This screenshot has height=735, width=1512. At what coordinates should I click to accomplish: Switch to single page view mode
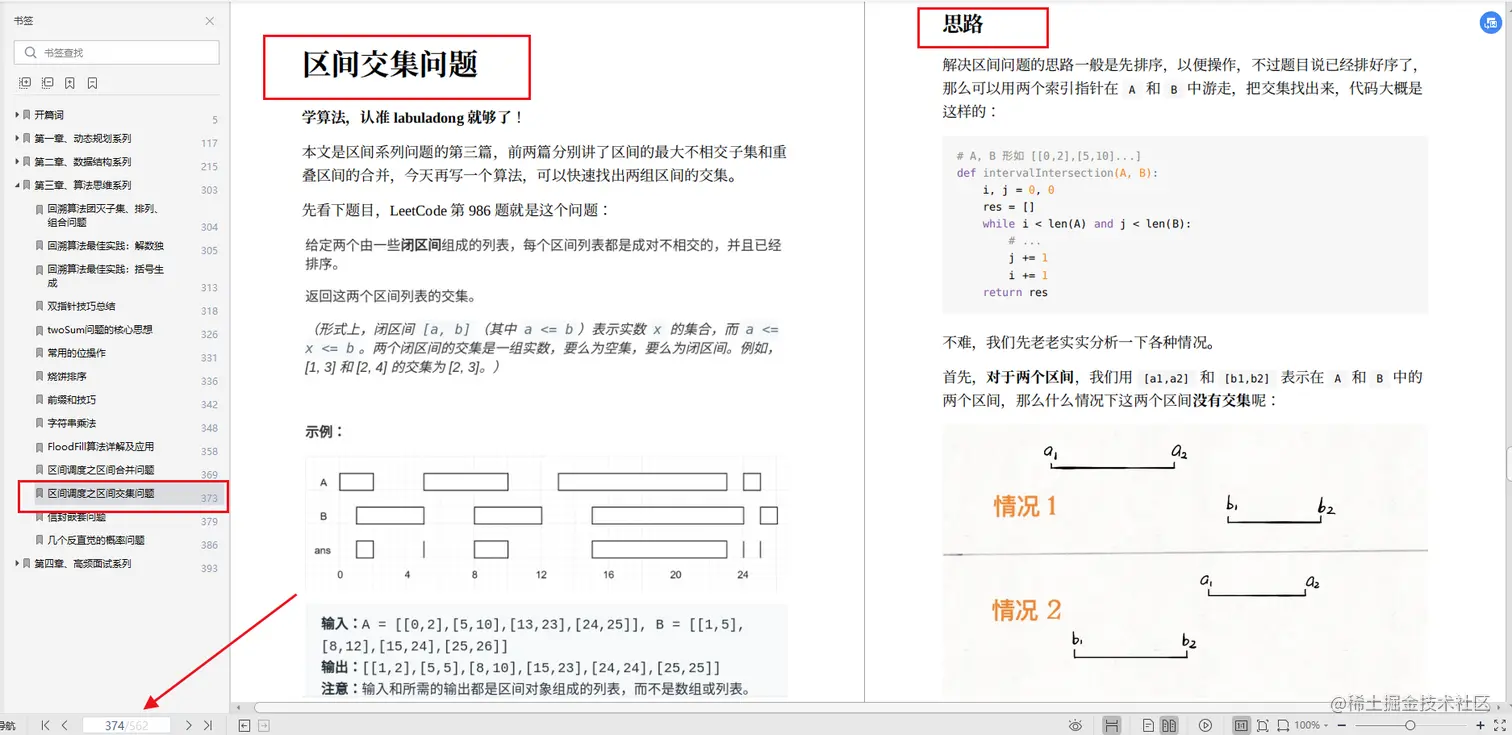(1148, 724)
